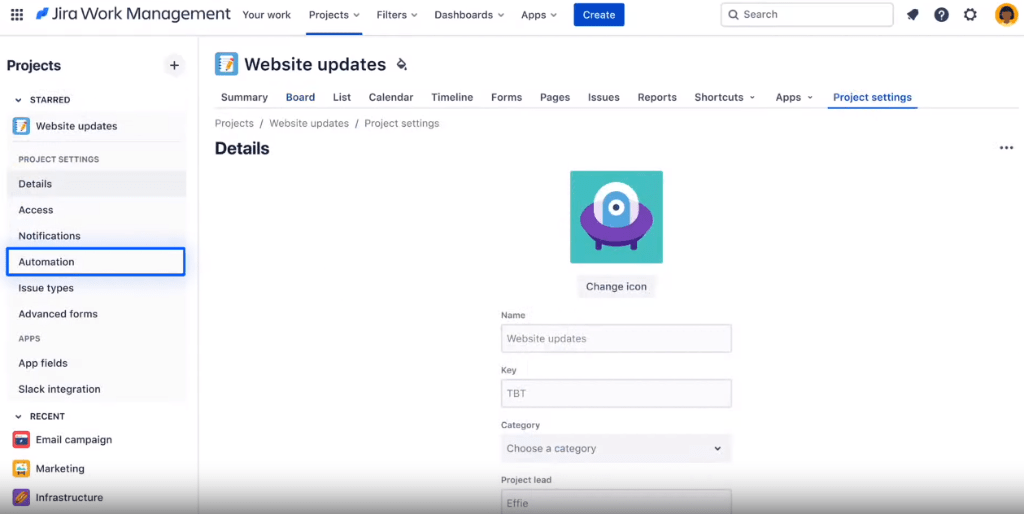Click the Search input field
This screenshot has height=514, width=1024.
pos(807,14)
